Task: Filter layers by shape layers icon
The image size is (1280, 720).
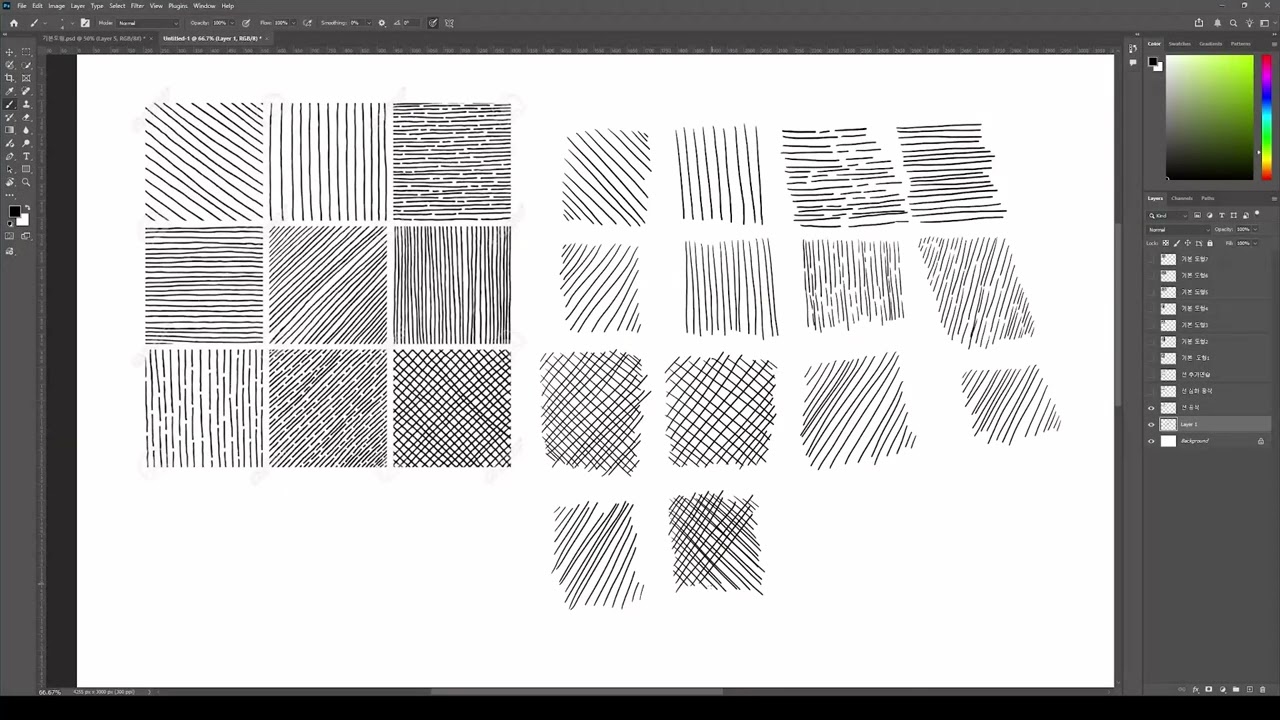Action: click(x=1234, y=215)
